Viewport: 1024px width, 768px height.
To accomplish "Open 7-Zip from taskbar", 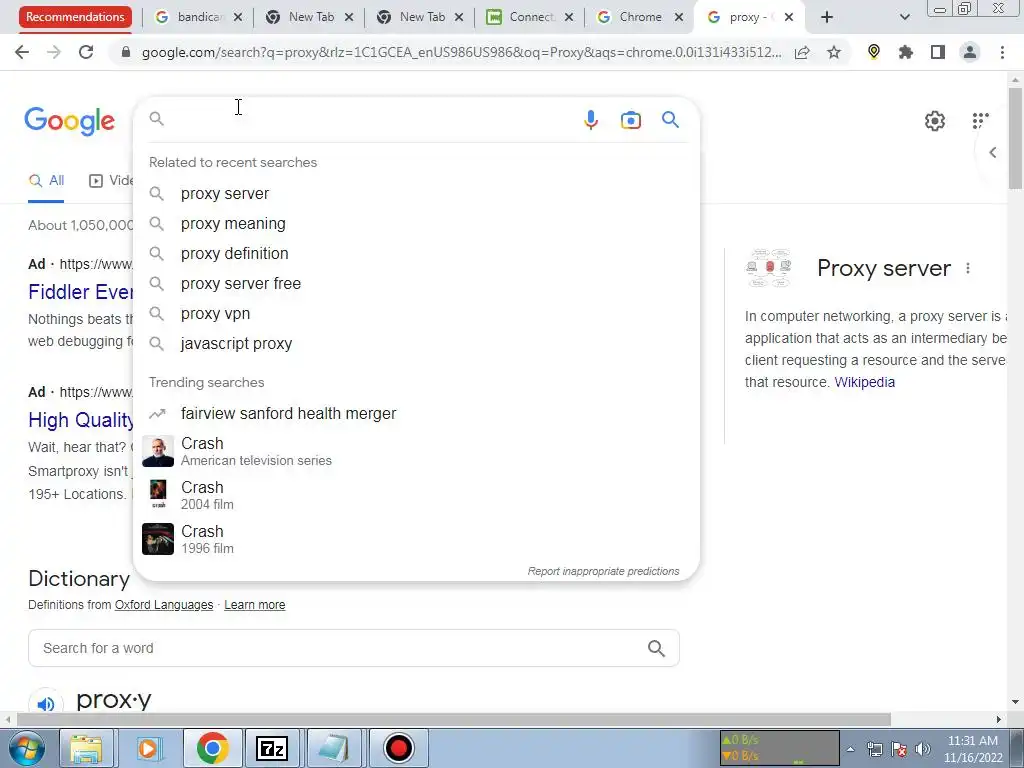I will [272, 748].
